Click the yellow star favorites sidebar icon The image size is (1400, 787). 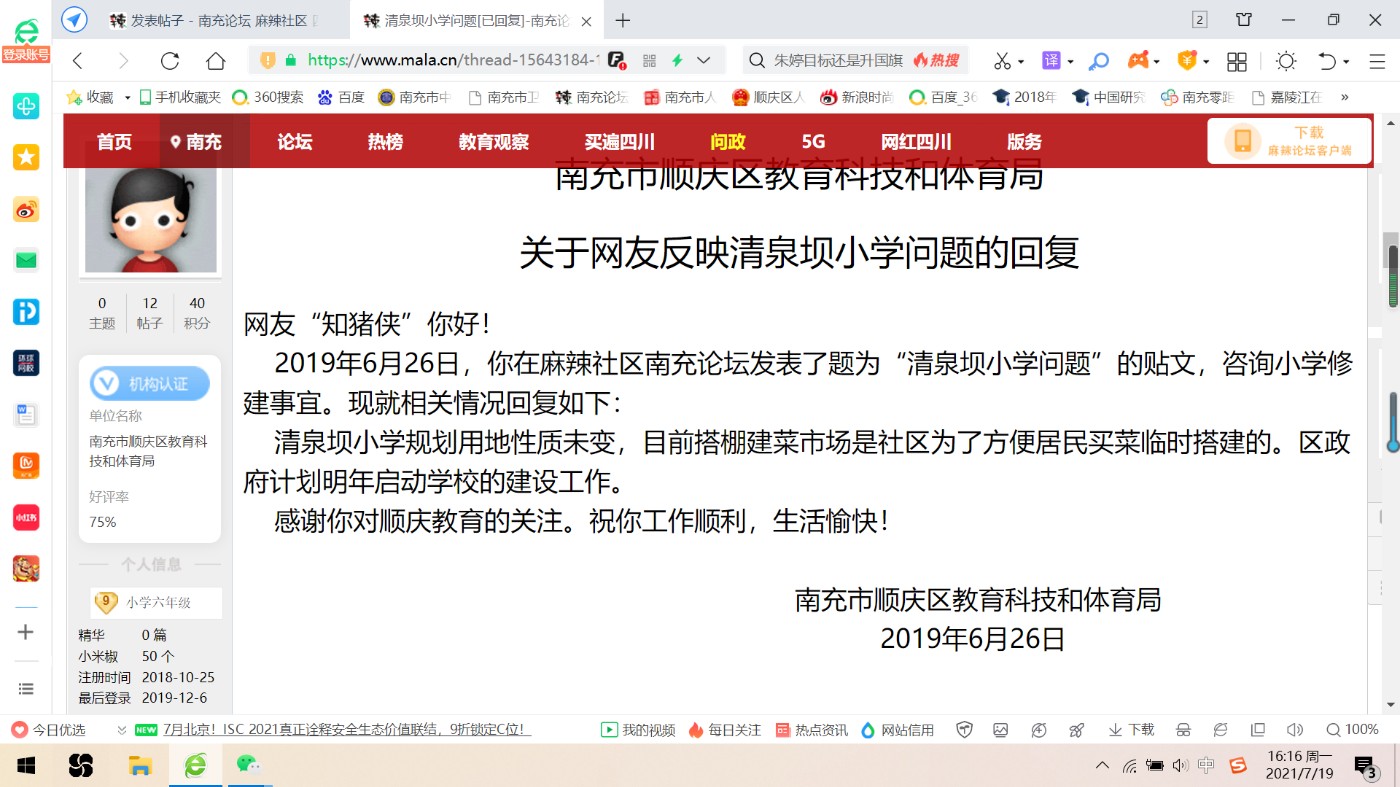pos(26,157)
